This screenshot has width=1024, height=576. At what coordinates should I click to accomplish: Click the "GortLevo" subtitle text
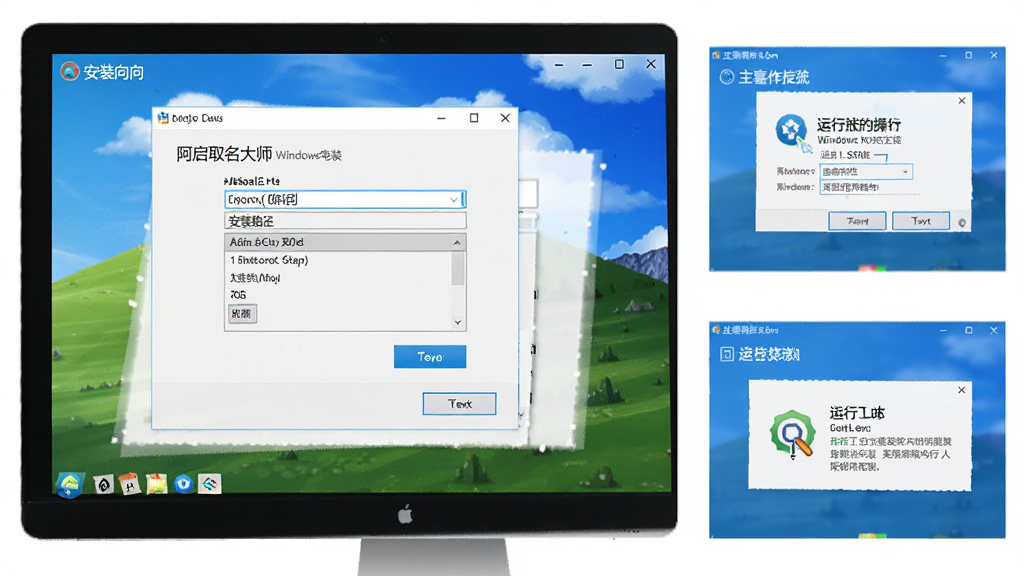pos(850,428)
